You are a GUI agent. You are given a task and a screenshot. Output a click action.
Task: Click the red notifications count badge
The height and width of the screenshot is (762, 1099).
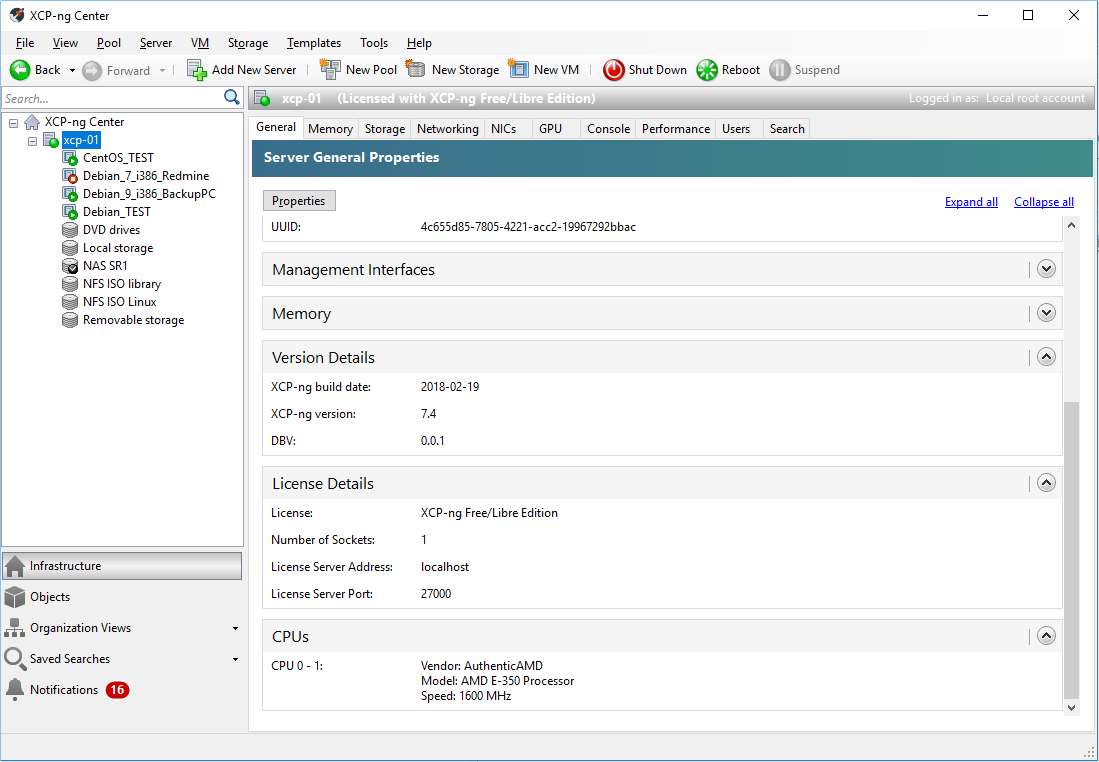(117, 690)
